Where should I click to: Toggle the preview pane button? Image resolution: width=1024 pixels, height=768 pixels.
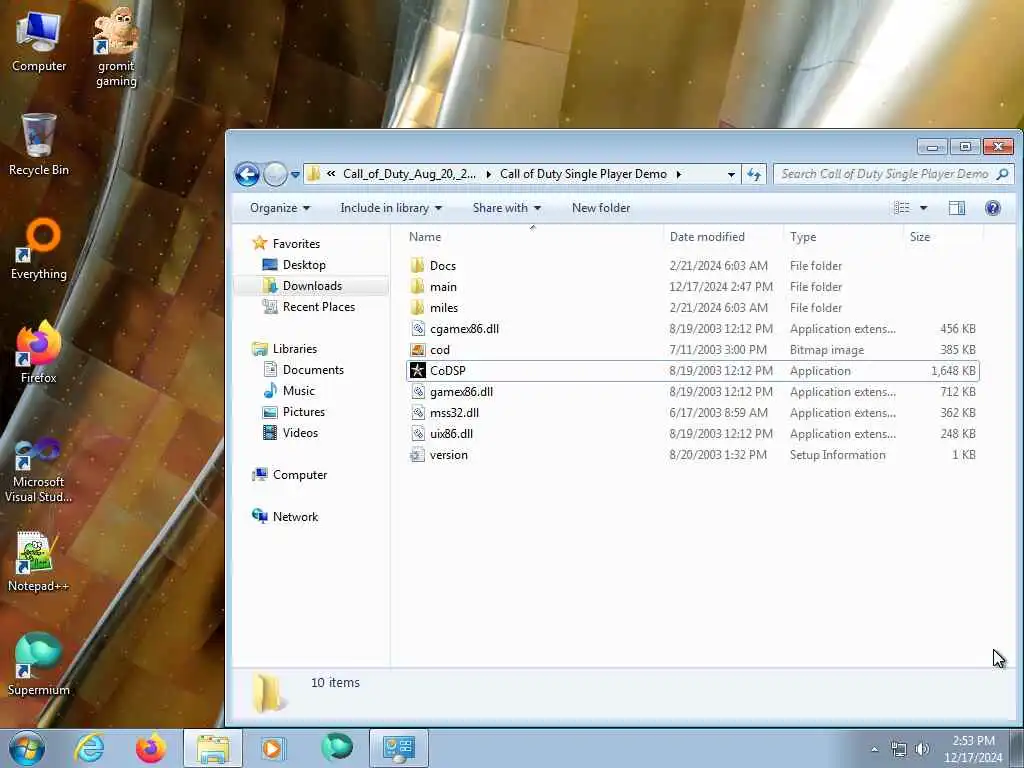tap(957, 208)
